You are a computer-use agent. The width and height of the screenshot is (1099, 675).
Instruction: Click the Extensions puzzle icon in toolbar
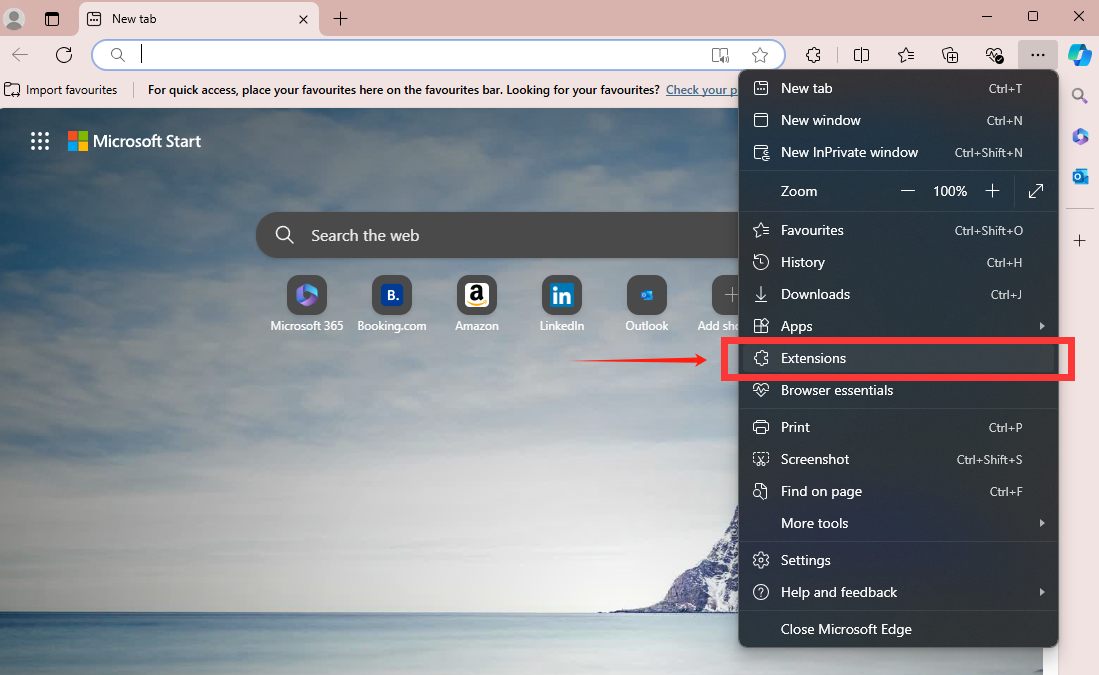[x=814, y=55]
